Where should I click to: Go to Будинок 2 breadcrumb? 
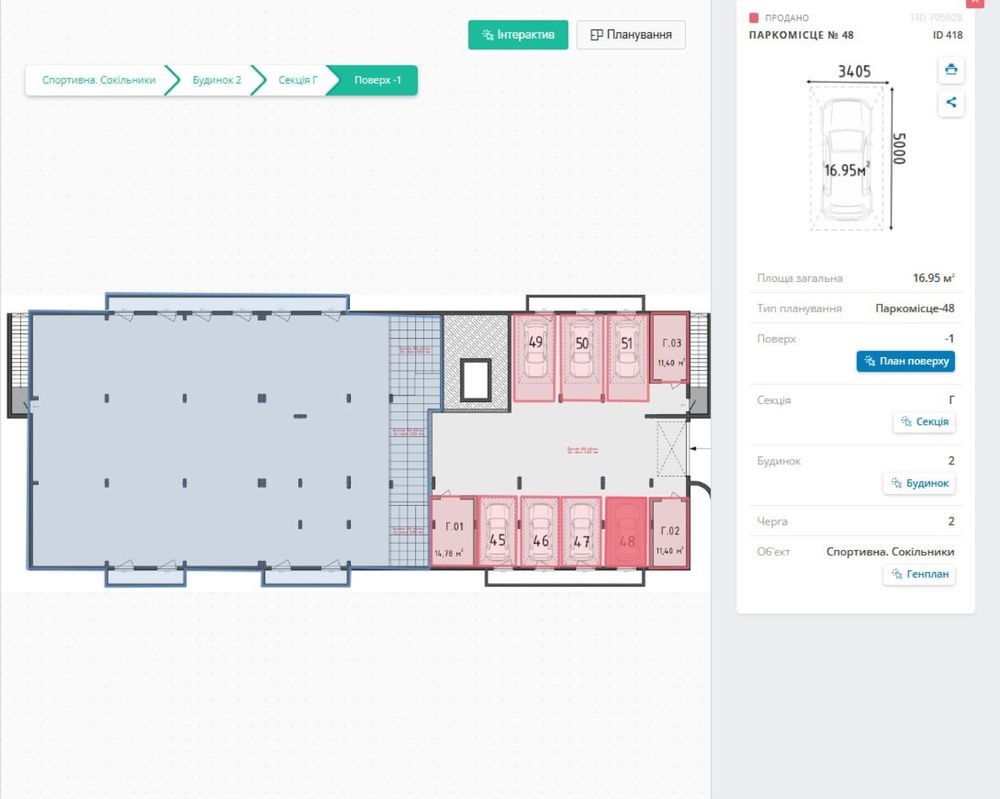217,80
